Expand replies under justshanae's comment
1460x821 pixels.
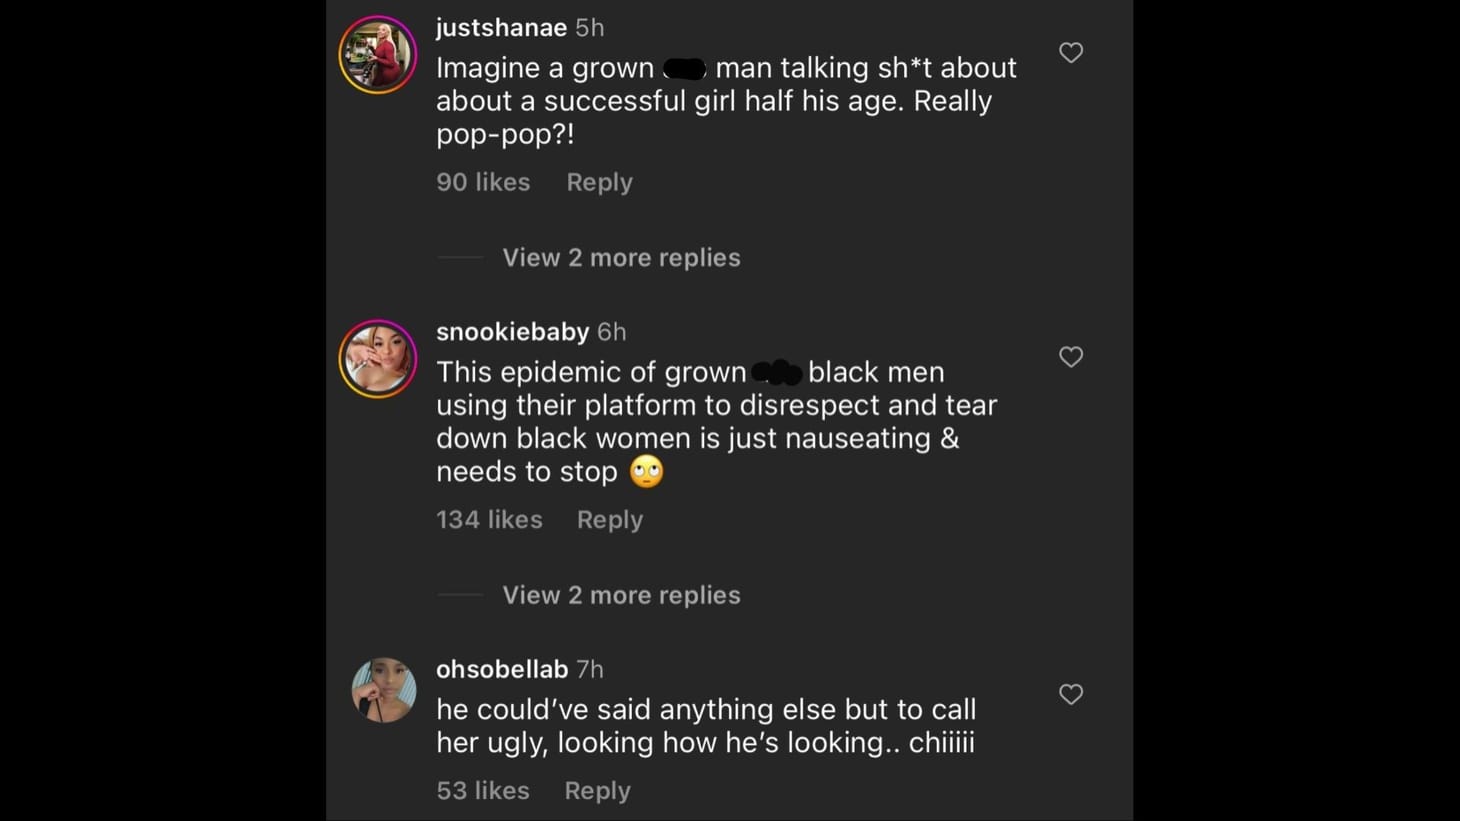click(620, 257)
